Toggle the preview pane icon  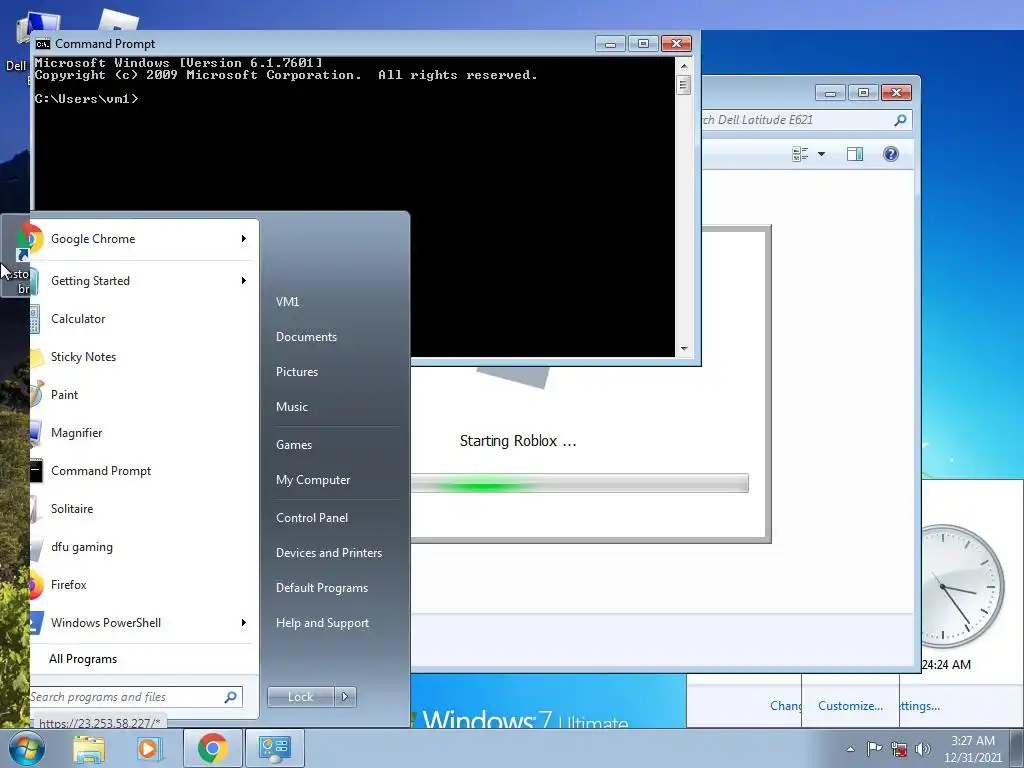[x=855, y=154]
